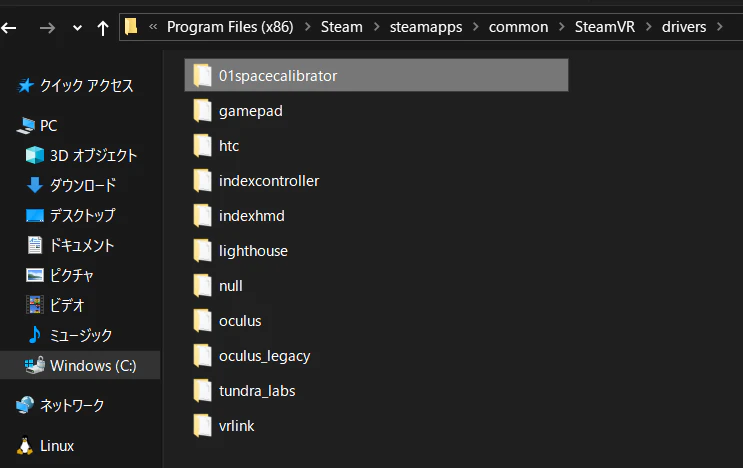Viewport: 743px width, 468px height.
Task: Select the null folder name
Action: pos(231,286)
